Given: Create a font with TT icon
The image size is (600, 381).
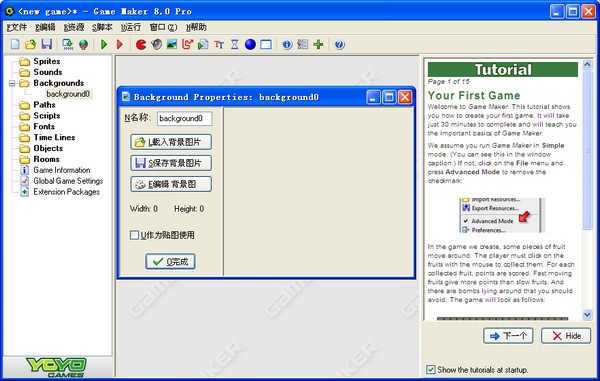Looking at the screenshot, I should point(219,45).
